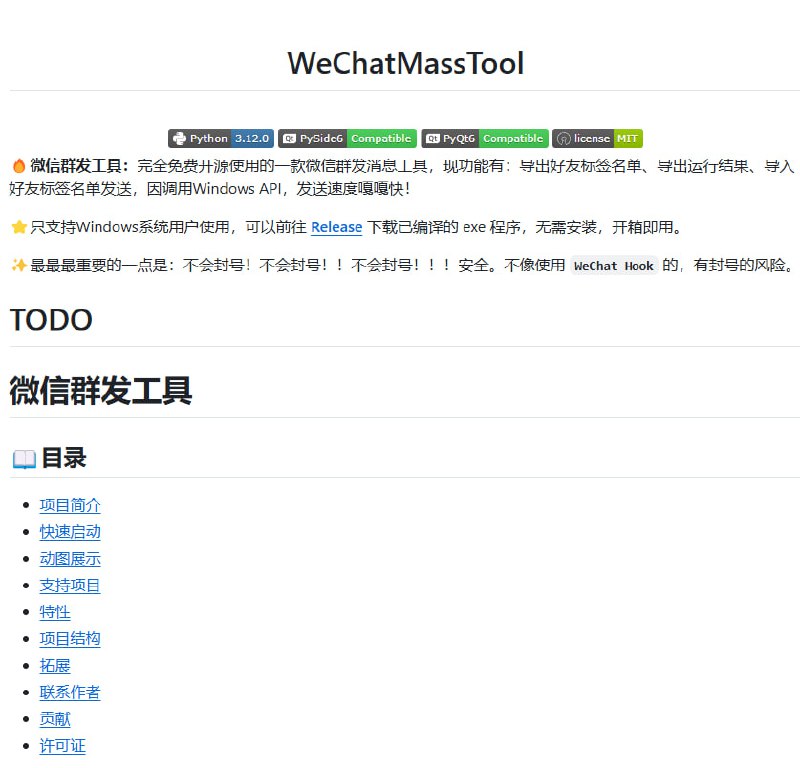Open the 联系作者 section link
This screenshot has height=768, width=800.
pyautogui.click(x=69, y=691)
